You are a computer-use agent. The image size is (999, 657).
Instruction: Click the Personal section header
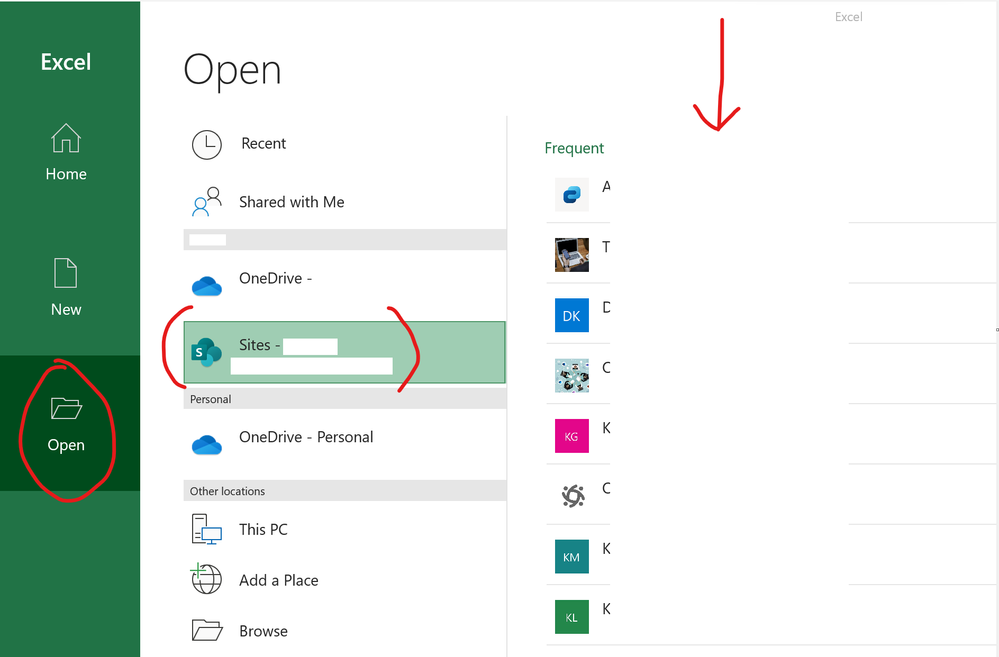(x=345, y=400)
